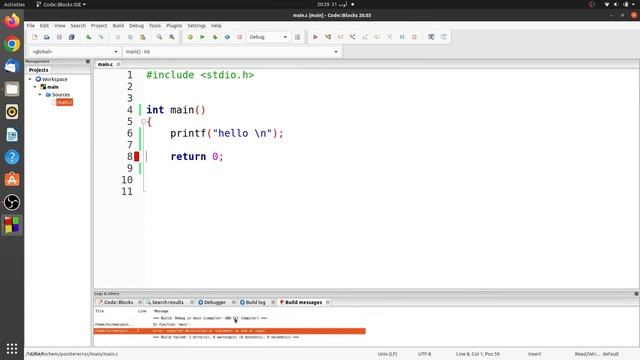Open the Tools menu
The image size is (640, 360).
(155, 26)
